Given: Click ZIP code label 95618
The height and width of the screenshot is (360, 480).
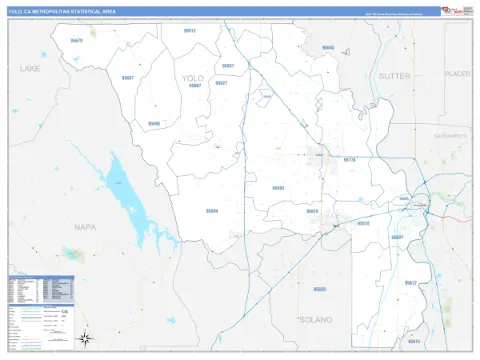Looking at the screenshot, I should [363, 224].
